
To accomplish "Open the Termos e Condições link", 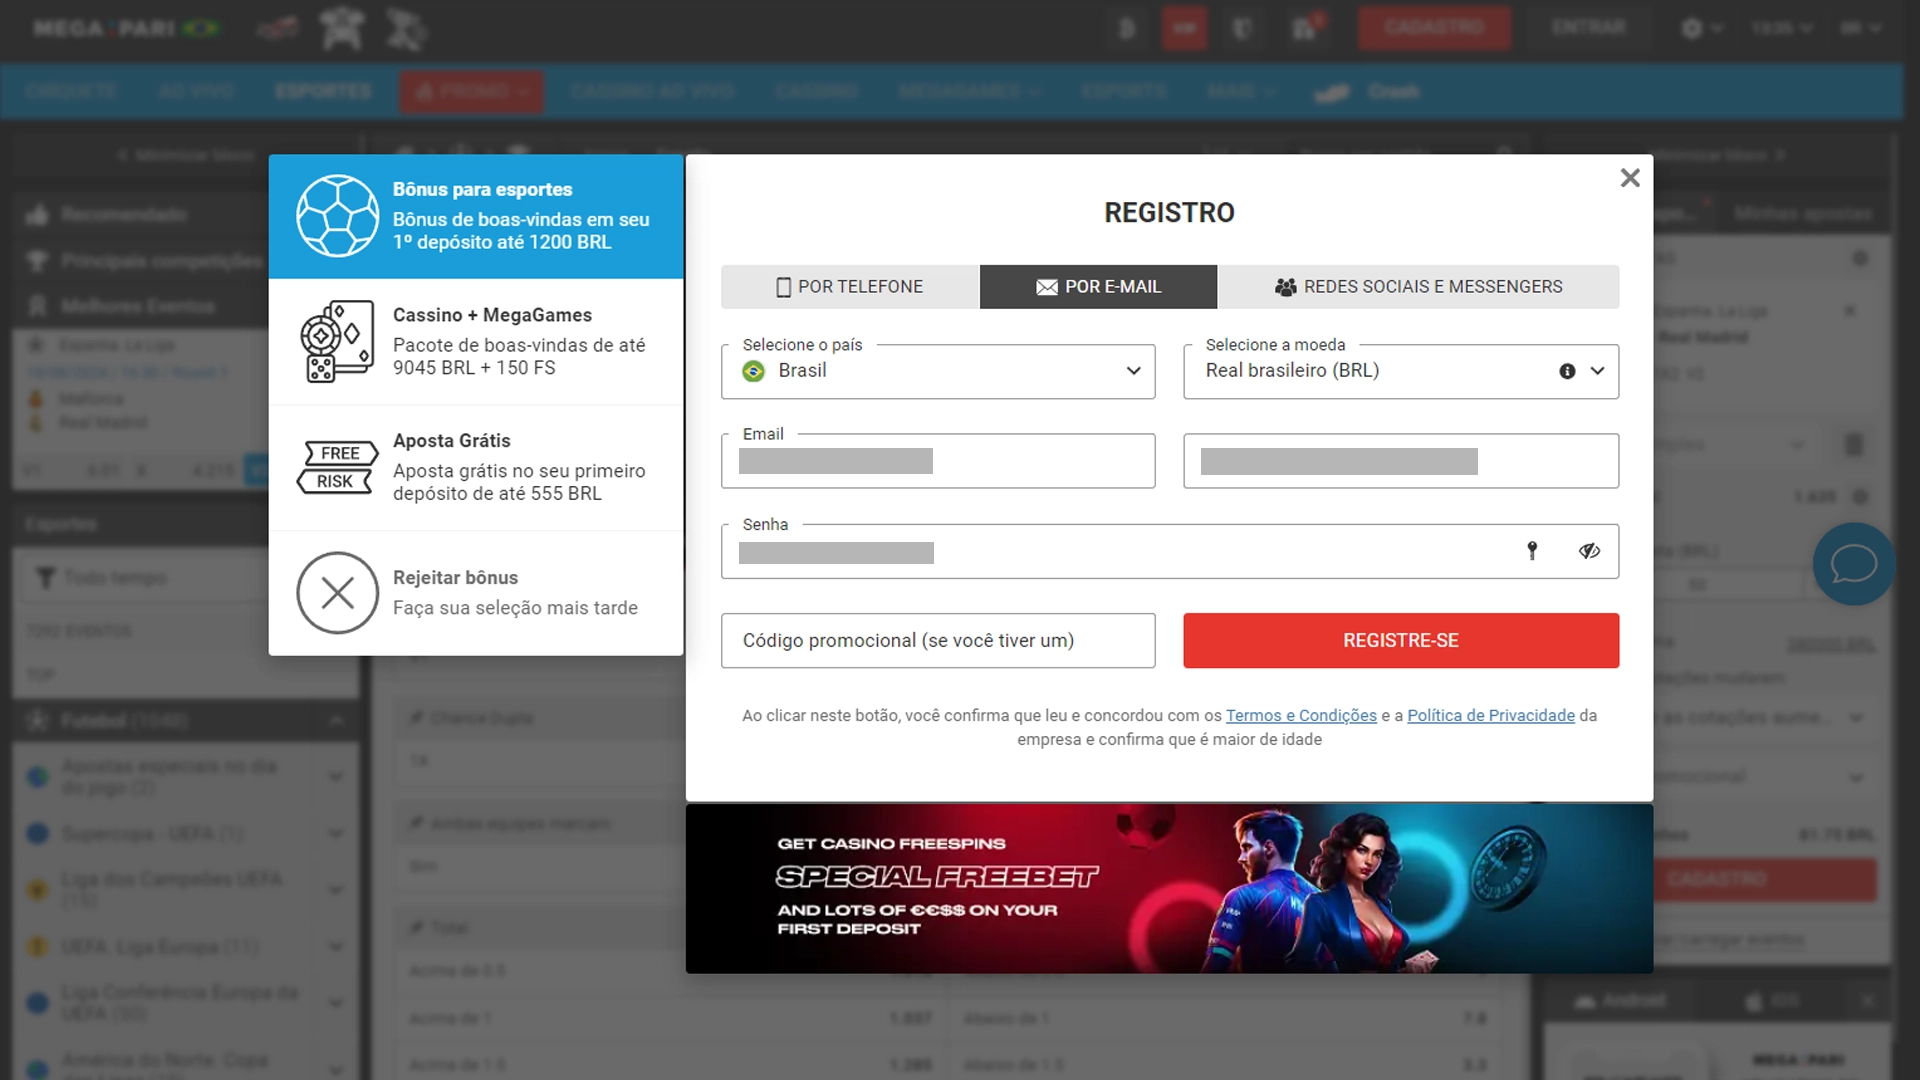I will [1301, 716].
